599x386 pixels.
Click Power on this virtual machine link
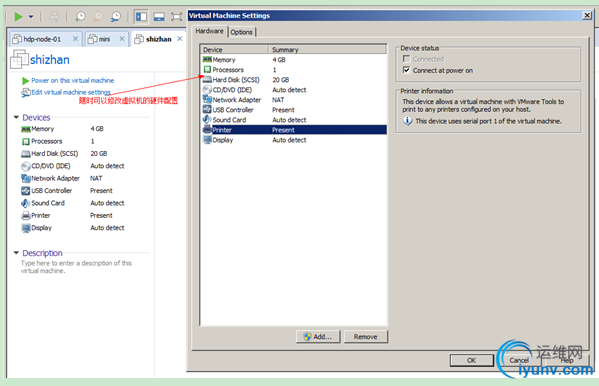click(72, 81)
